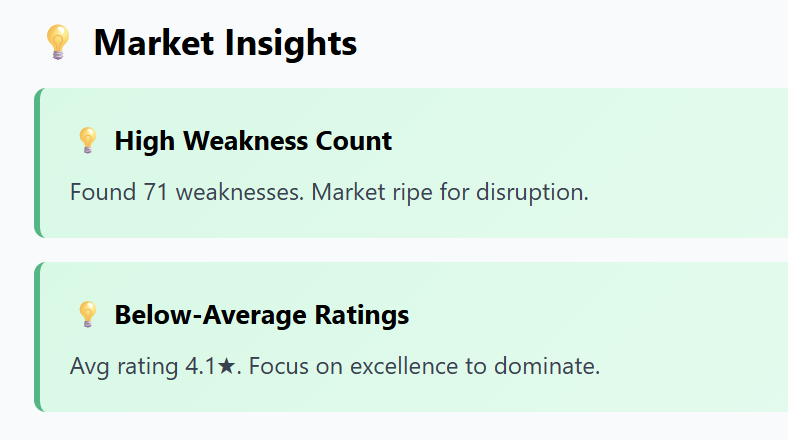The image size is (788, 440).
Task: Click green left border of Below-Average Ratings card
Action: coord(37,337)
